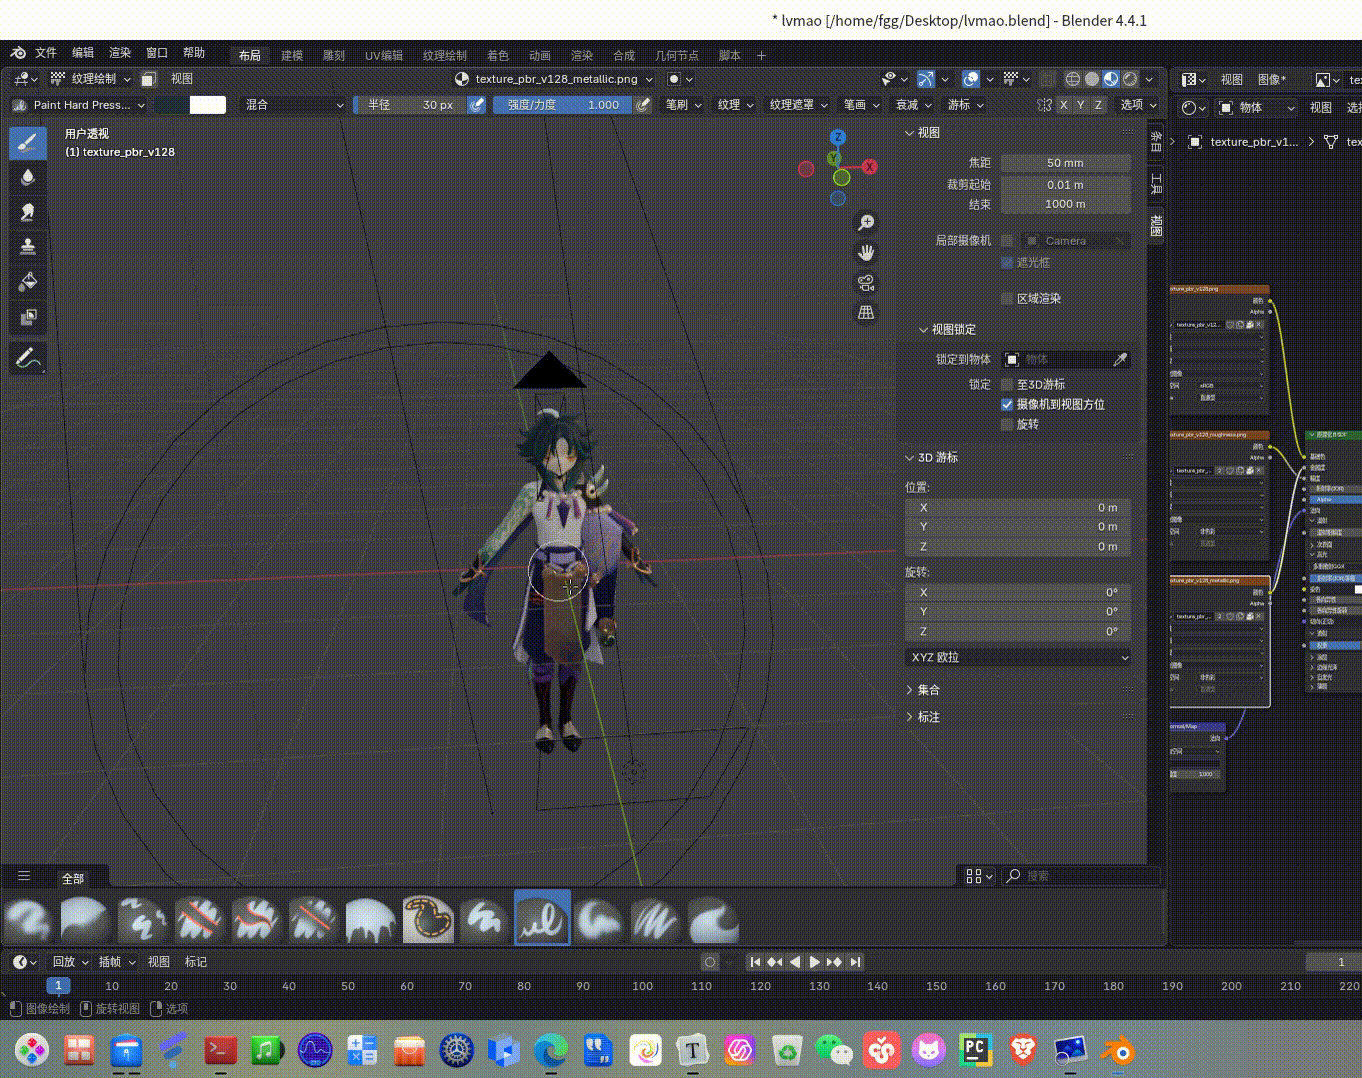
Task: Switch perspective/orthographic grid icon
Action: click(866, 313)
